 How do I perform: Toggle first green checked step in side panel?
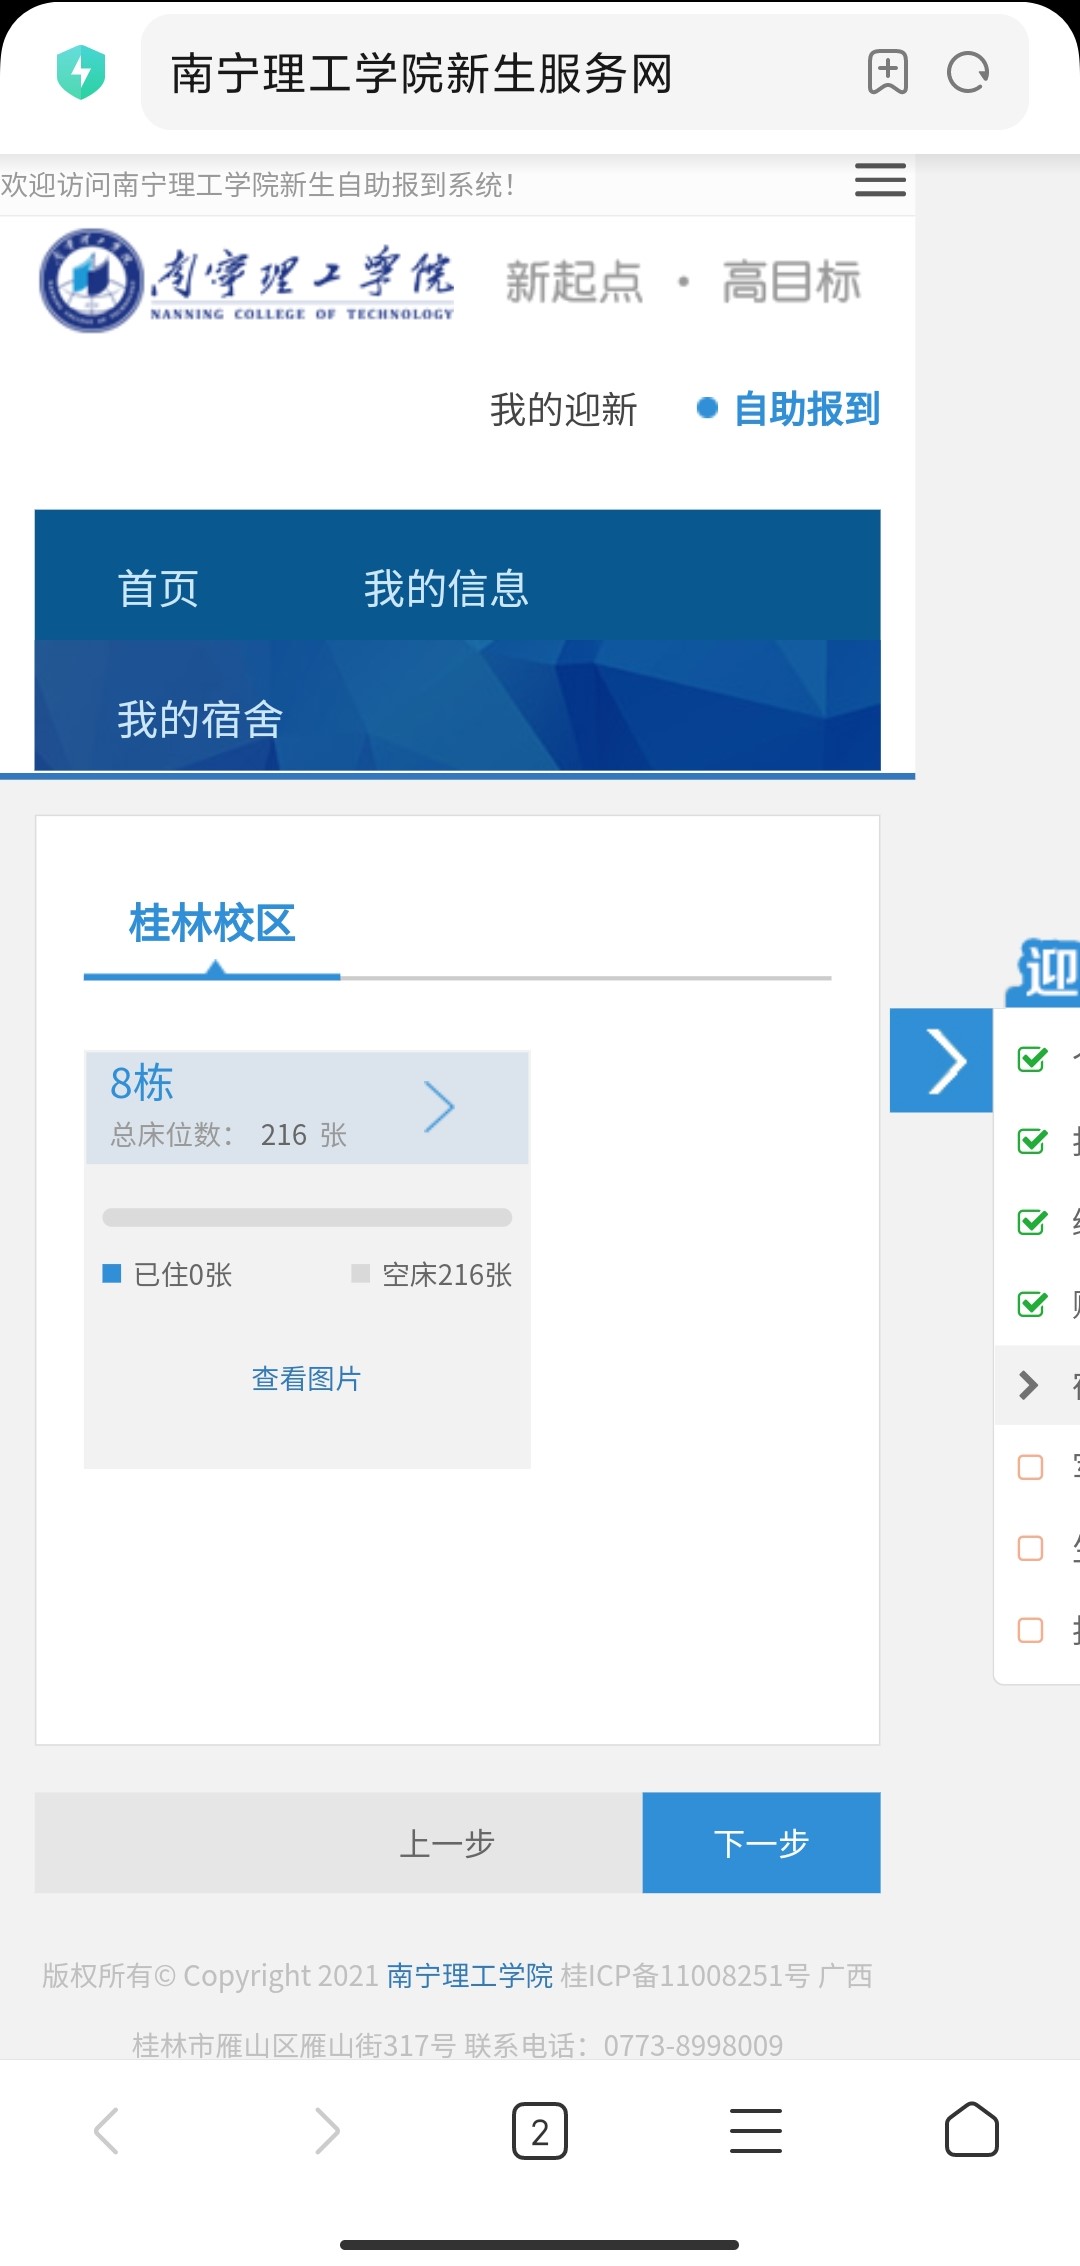[x=1032, y=1058]
